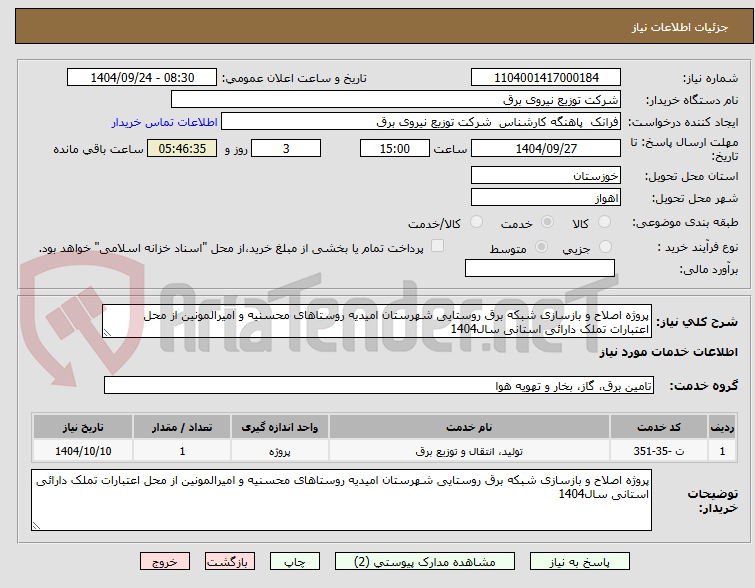
Task: Click the بازگشت back button
Action: pos(230,562)
